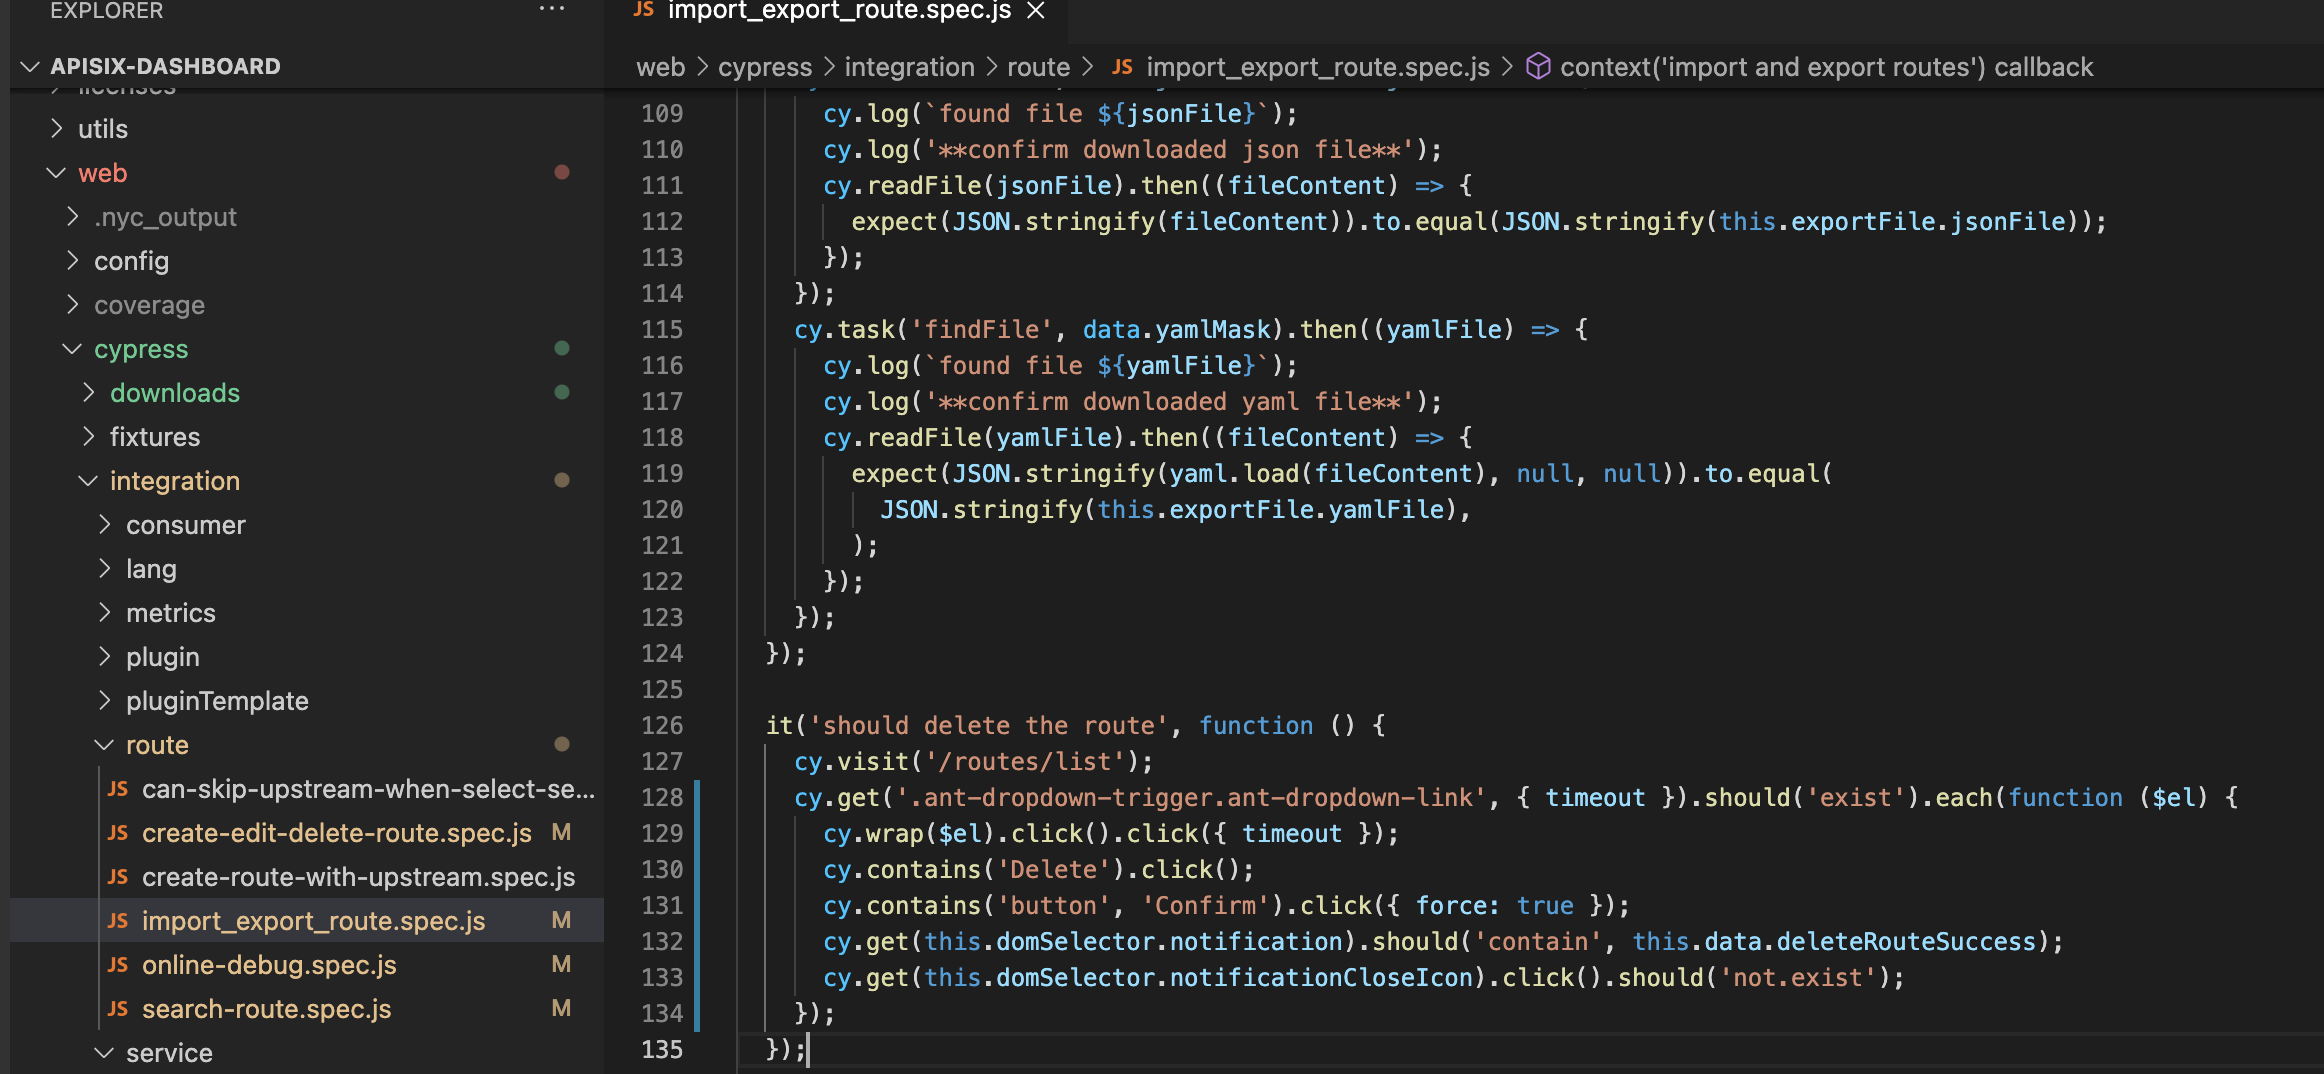Click text 'should delete the route' on line 126
The width and height of the screenshot is (2324, 1074).
989,725
